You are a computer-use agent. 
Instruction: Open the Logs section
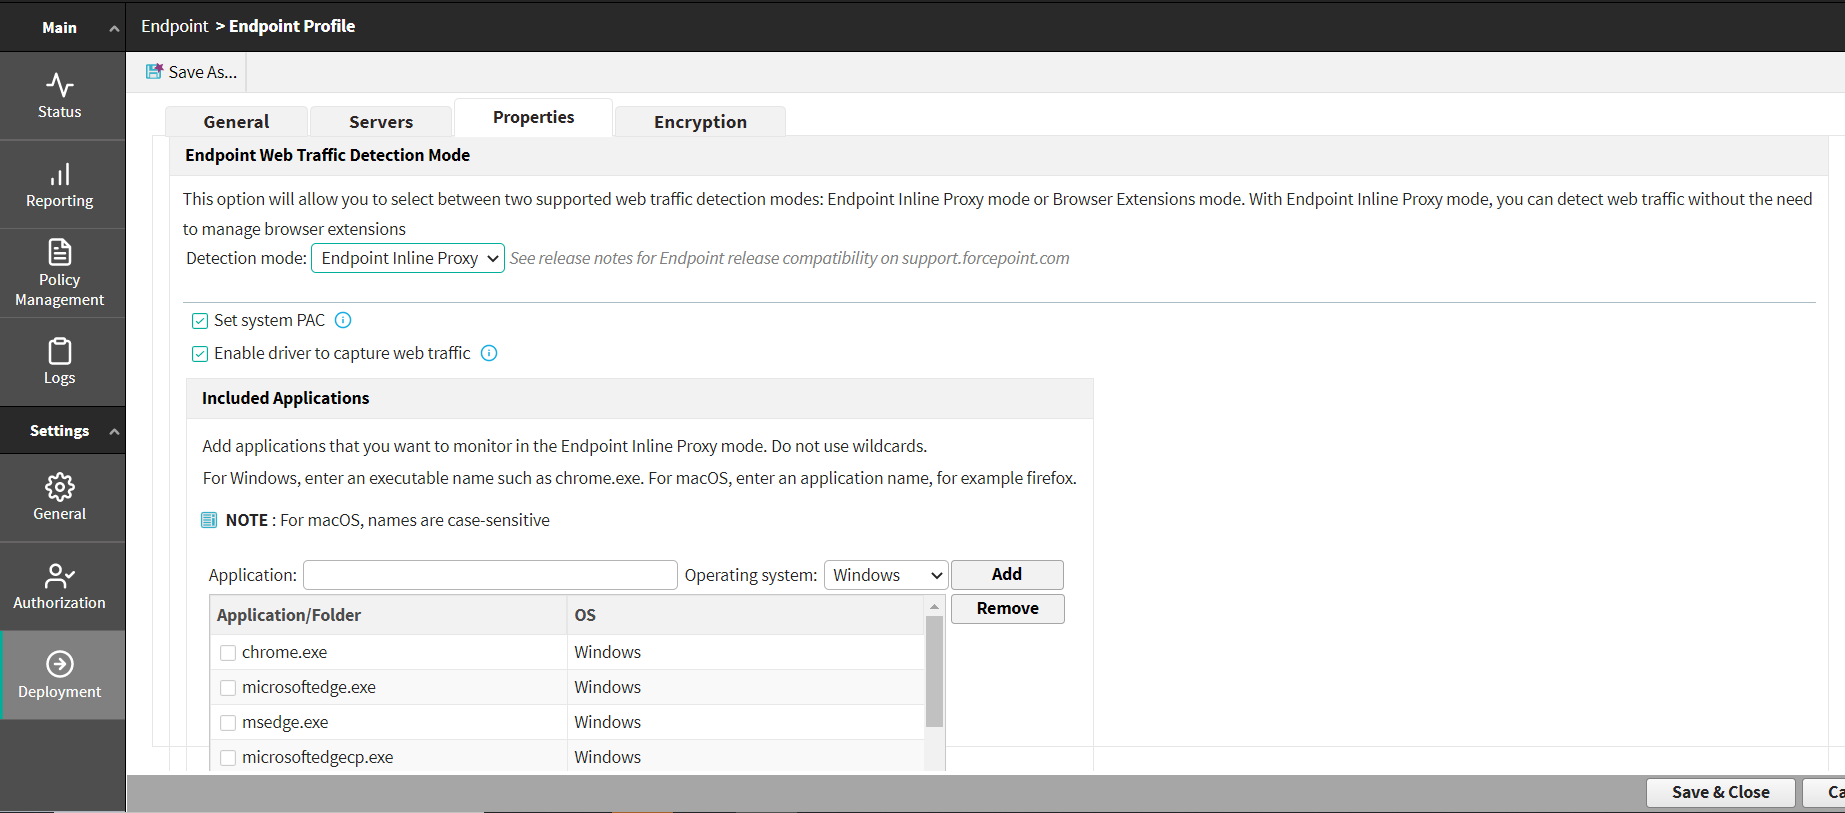pyautogui.click(x=60, y=362)
